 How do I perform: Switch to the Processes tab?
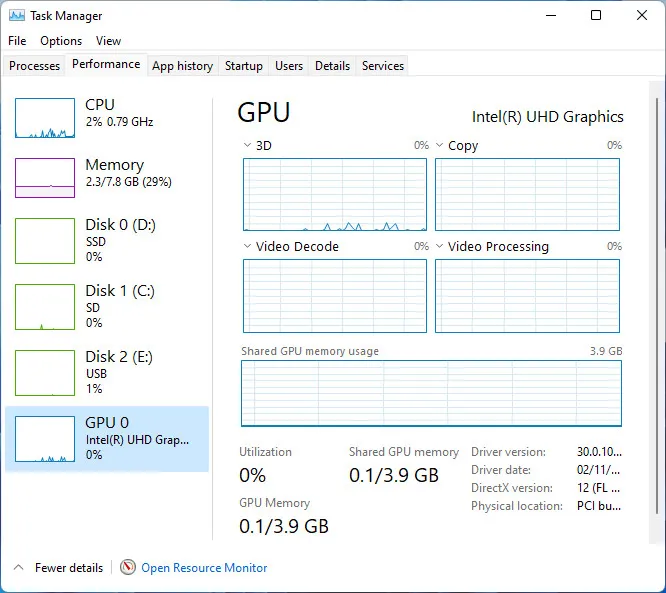click(35, 66)
